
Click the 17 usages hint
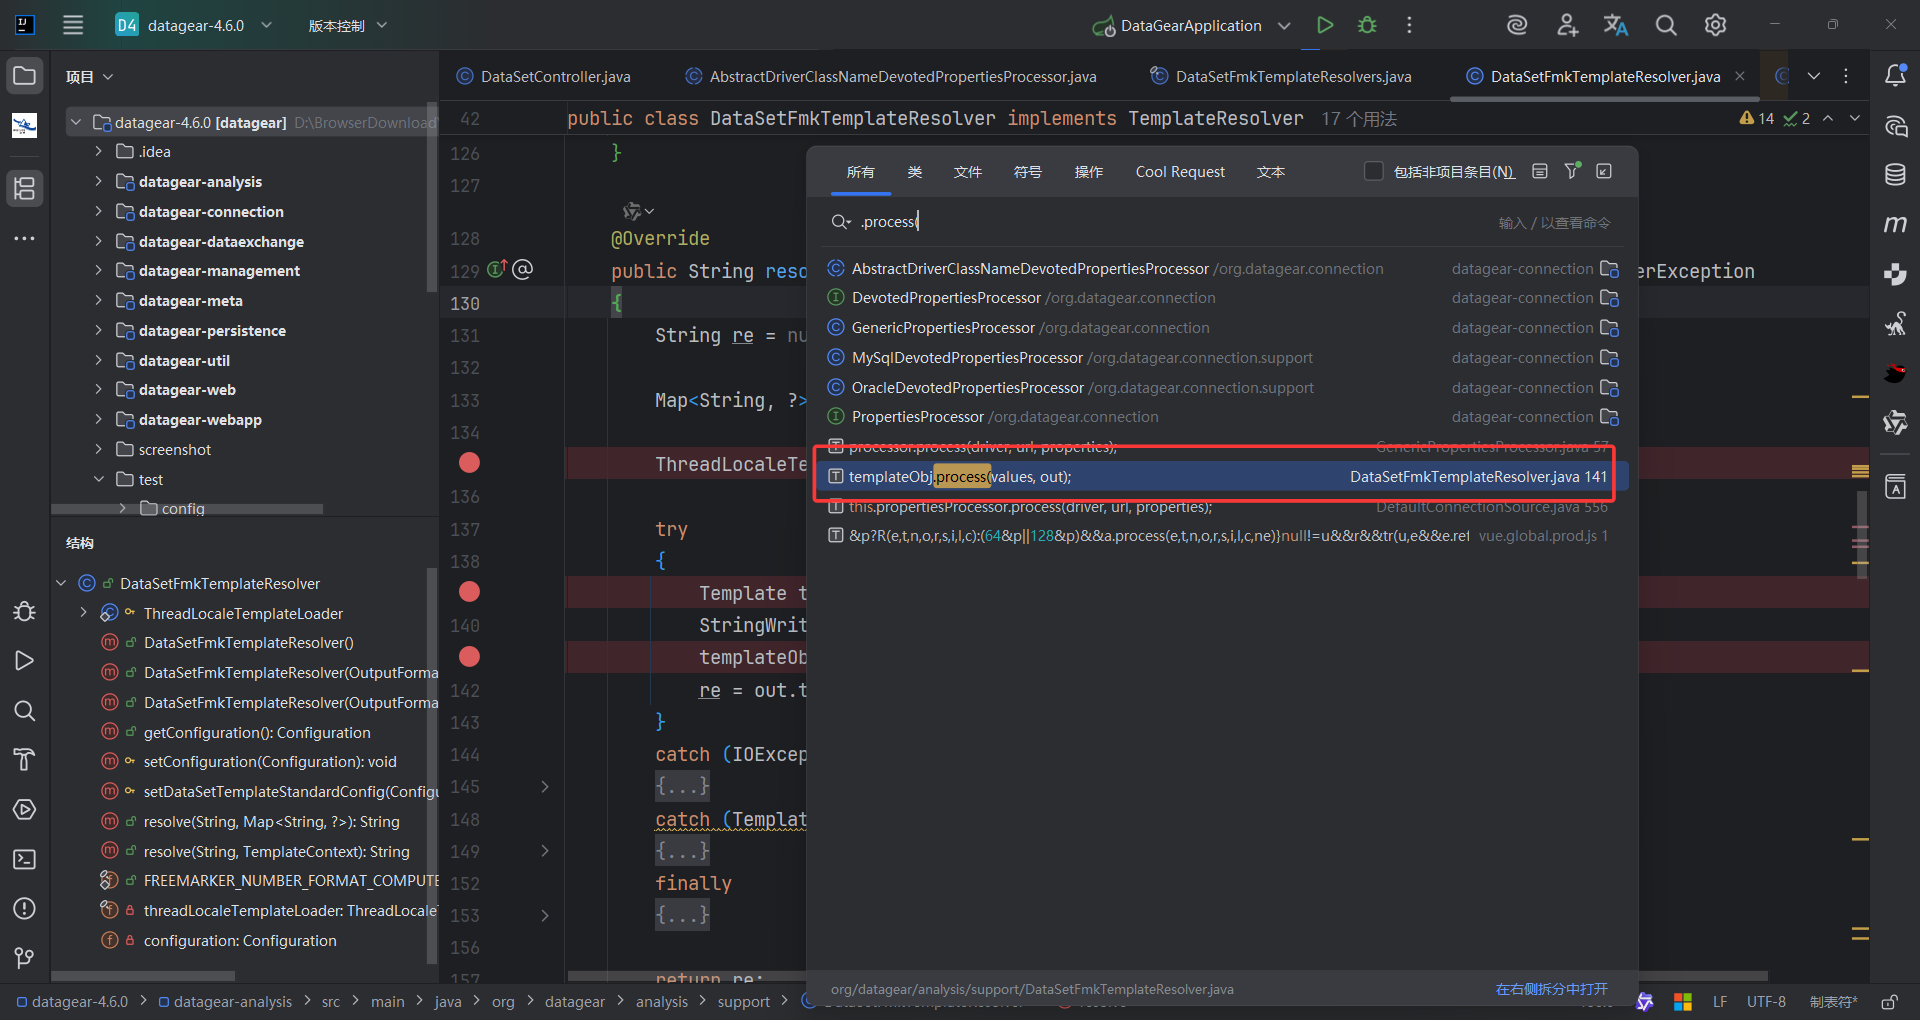click(1358, 119)
